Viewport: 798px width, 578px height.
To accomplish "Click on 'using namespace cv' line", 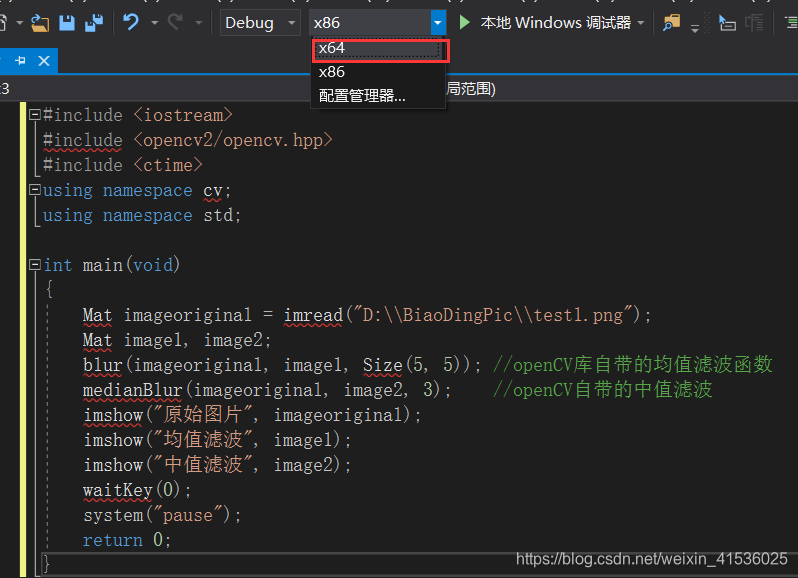I will coord(137,190).
